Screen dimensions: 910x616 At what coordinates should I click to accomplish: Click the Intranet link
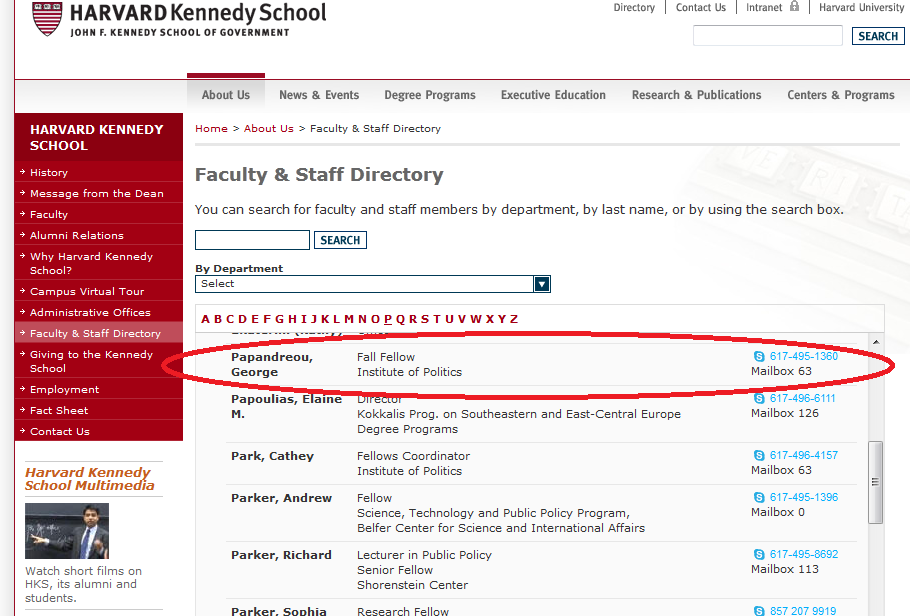(764, 8)
